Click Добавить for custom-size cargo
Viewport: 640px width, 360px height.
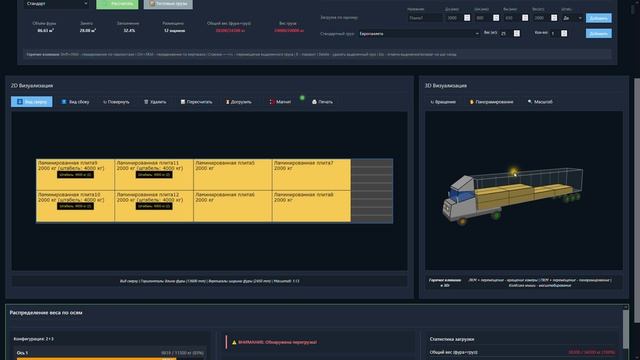[599, 18]
